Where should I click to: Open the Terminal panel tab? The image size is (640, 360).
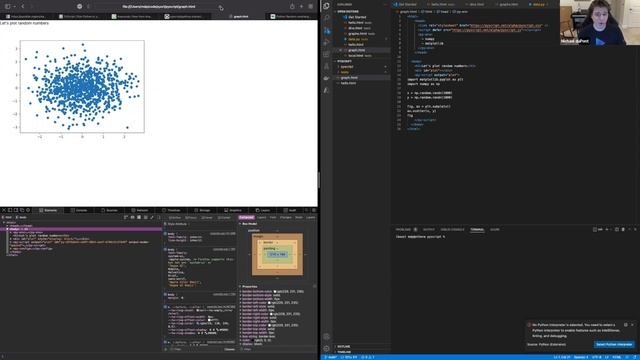[477, 229]
